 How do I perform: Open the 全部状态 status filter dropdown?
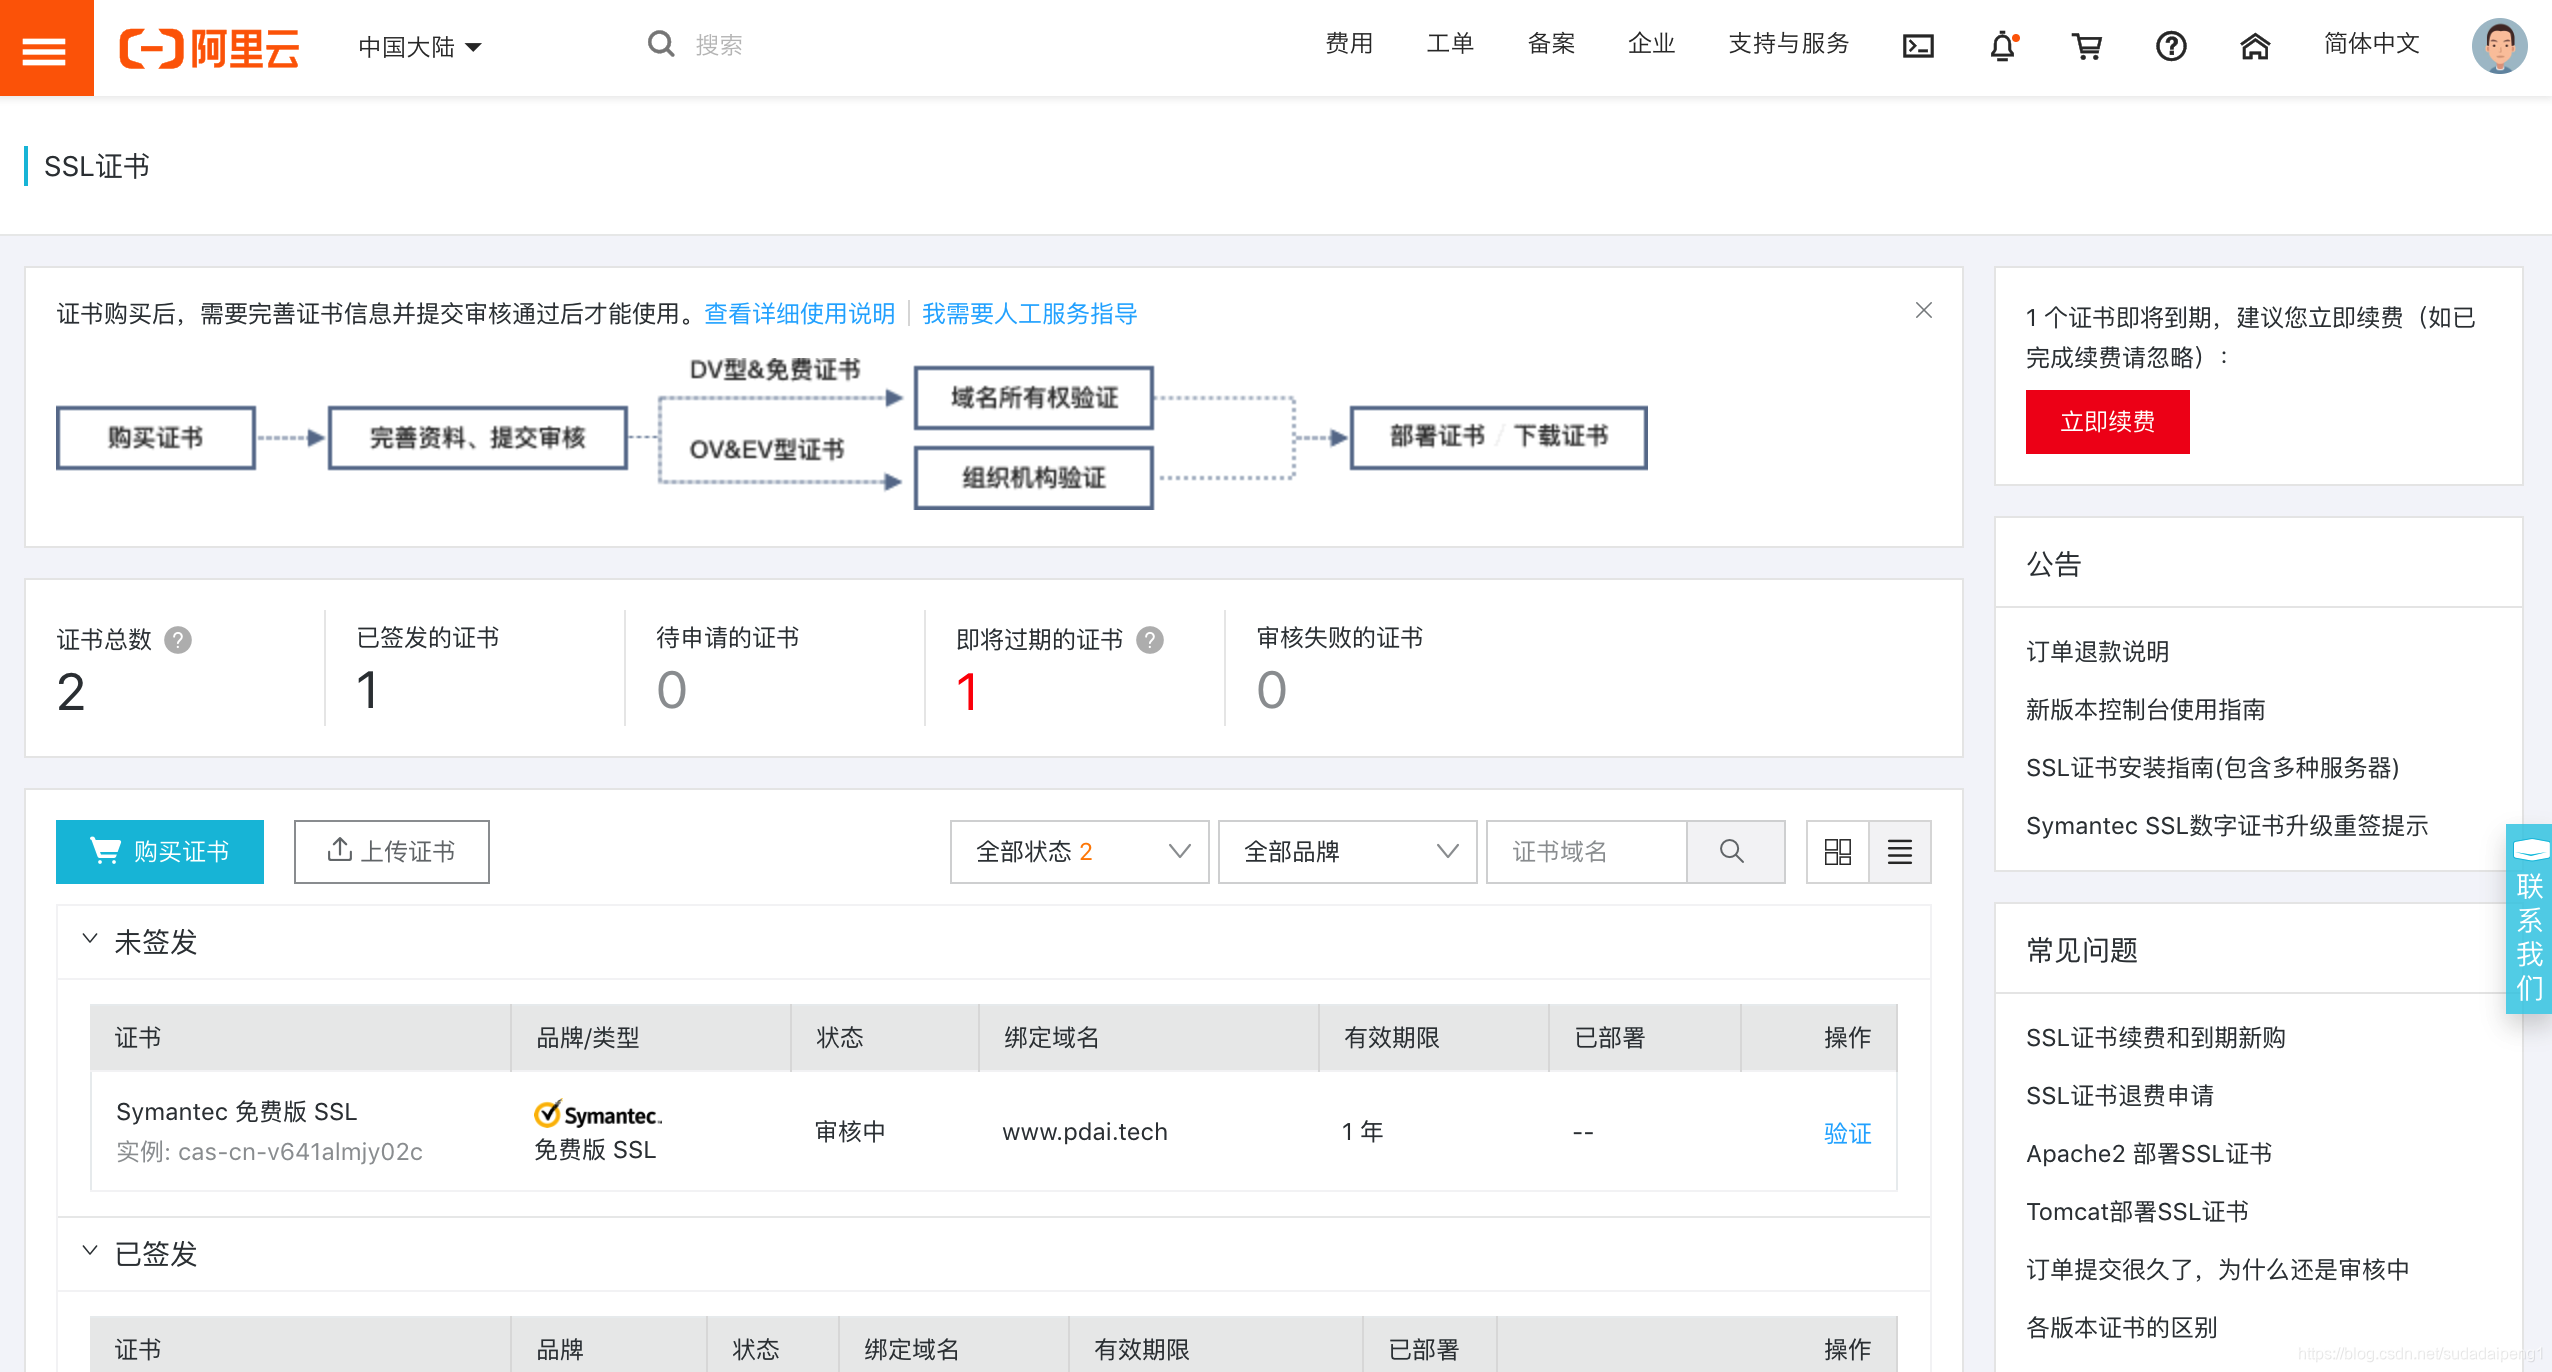[x=1078, y=852]
